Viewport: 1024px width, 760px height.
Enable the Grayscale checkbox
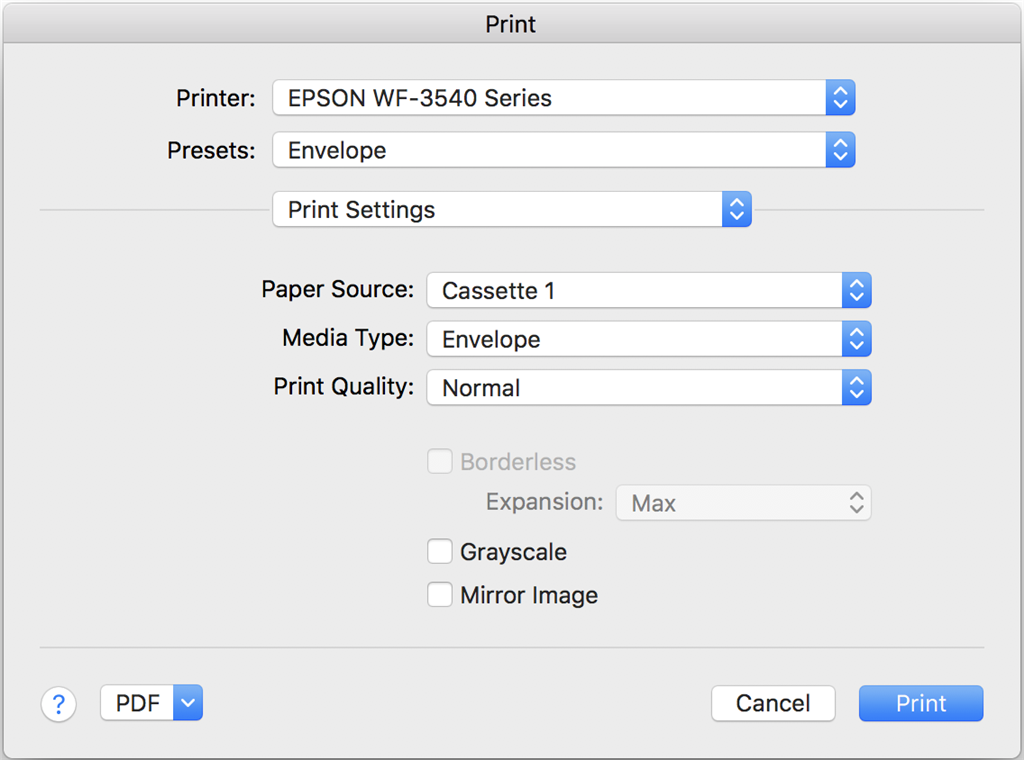[440, 551]
